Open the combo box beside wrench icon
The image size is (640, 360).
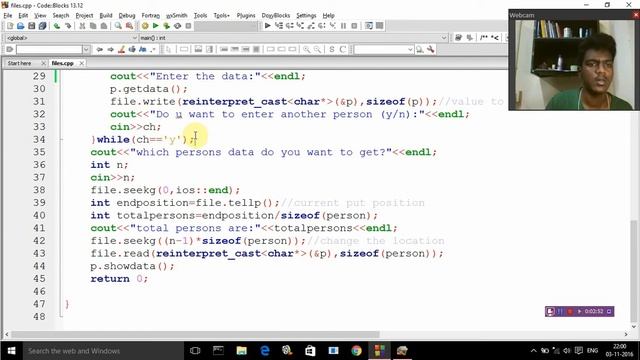tap(410, 49)
